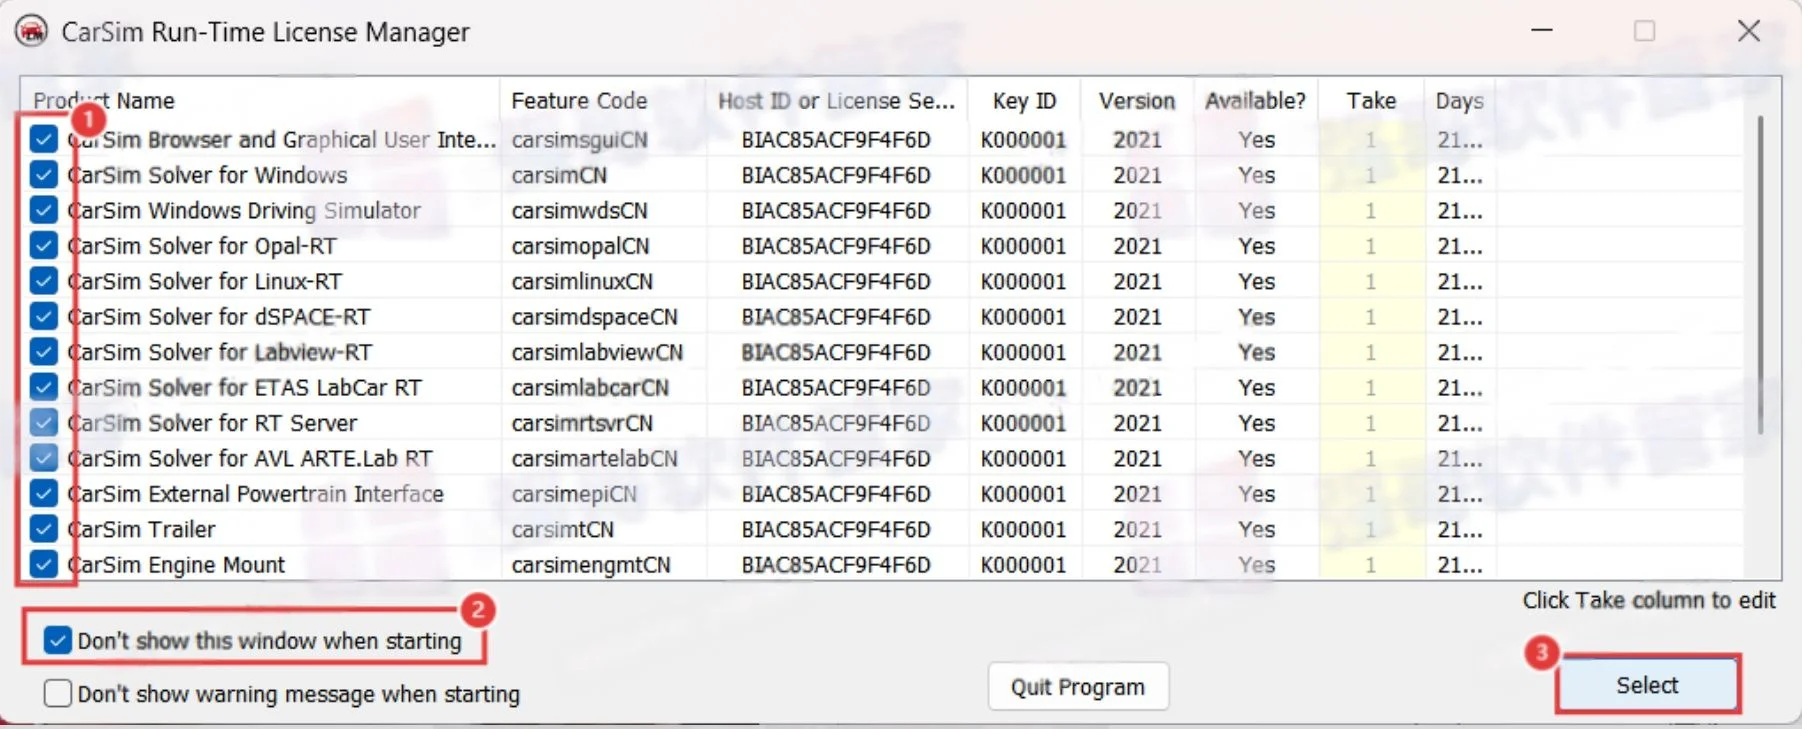Click the Available? column header
1802x729 pixels.
tap(1256, 100)
